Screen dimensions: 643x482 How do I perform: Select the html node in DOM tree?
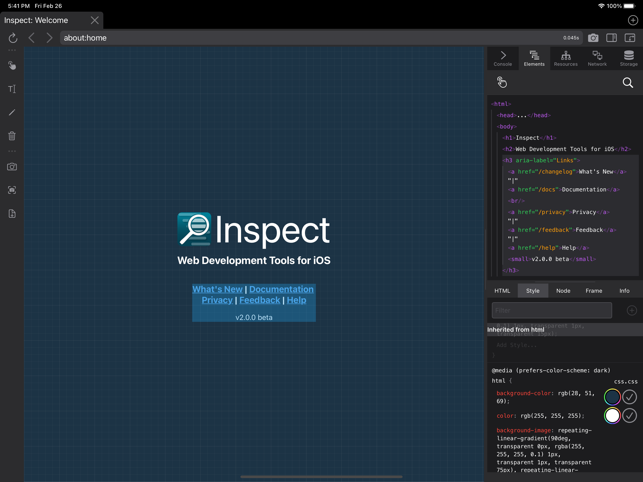tap(501, 104)
